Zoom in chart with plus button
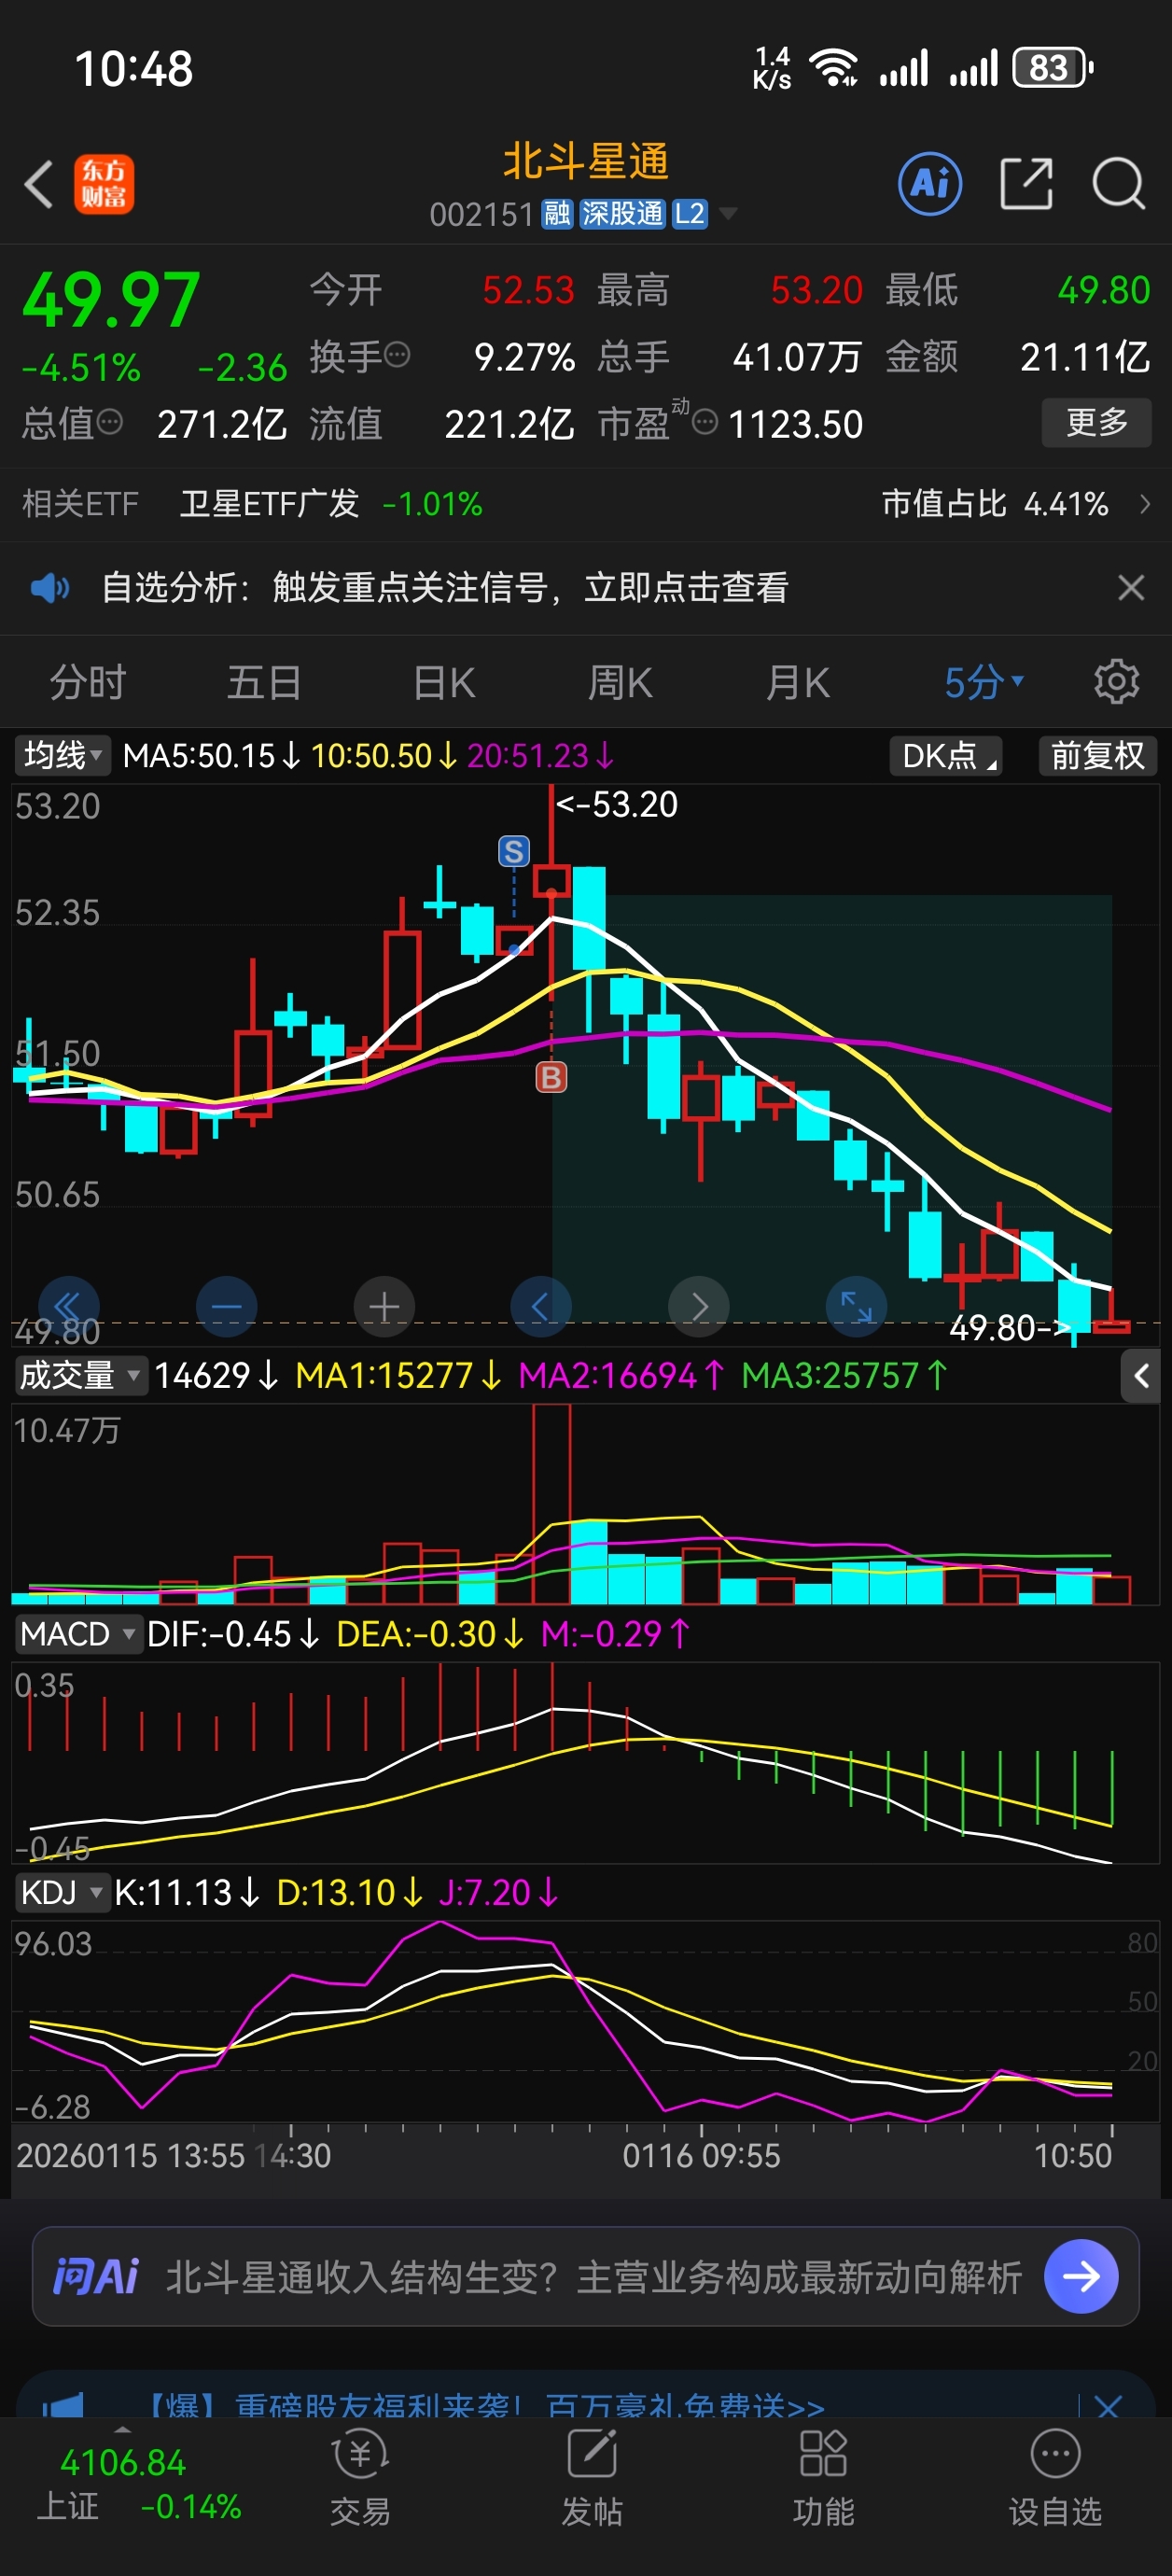The image size is (1172, 2576). [x=384, y=1306]
